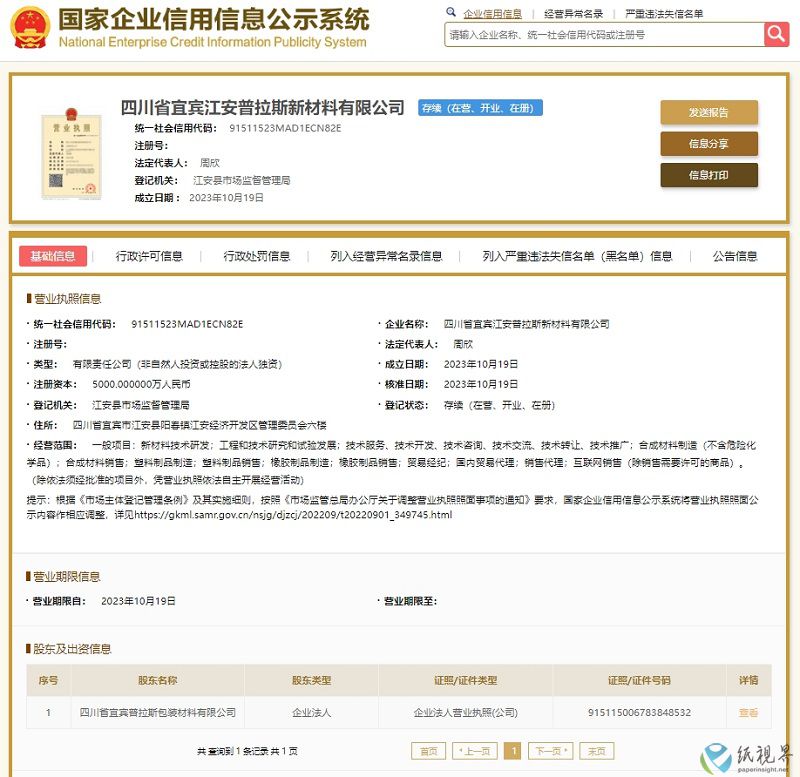Focus the enterprise name search field
This screenshot has width=800, height=777.
(x=605, y=35)
